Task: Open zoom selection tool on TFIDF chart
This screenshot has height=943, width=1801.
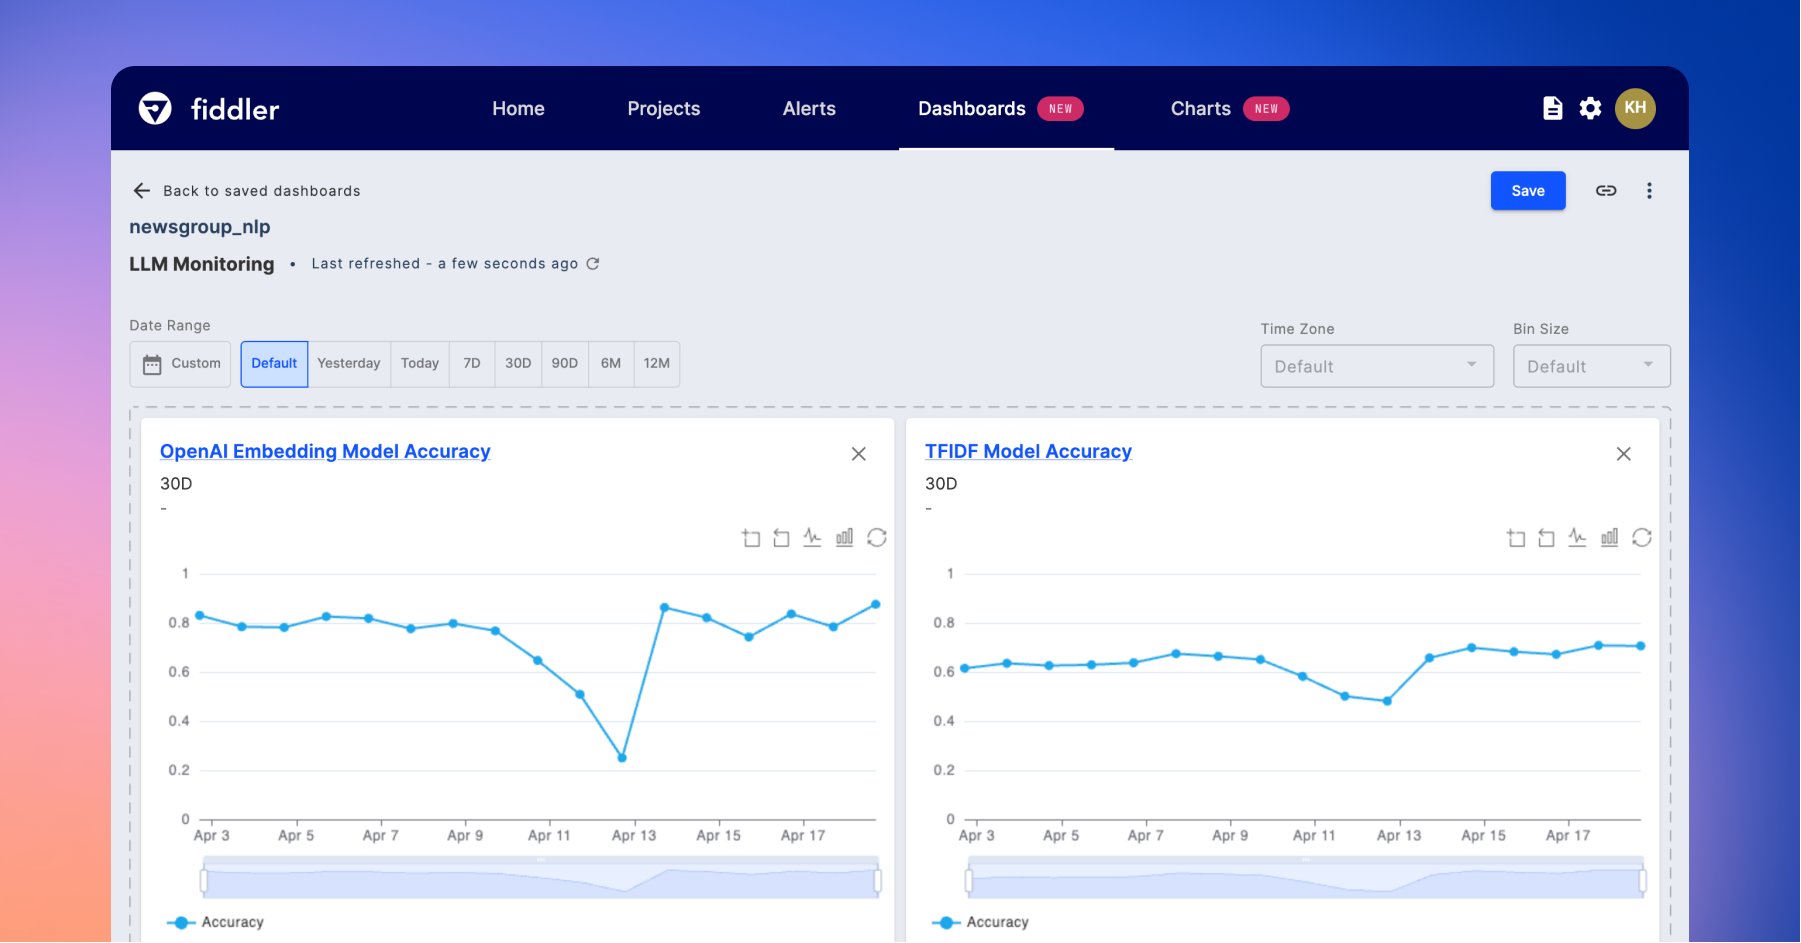Action: 1517,537
